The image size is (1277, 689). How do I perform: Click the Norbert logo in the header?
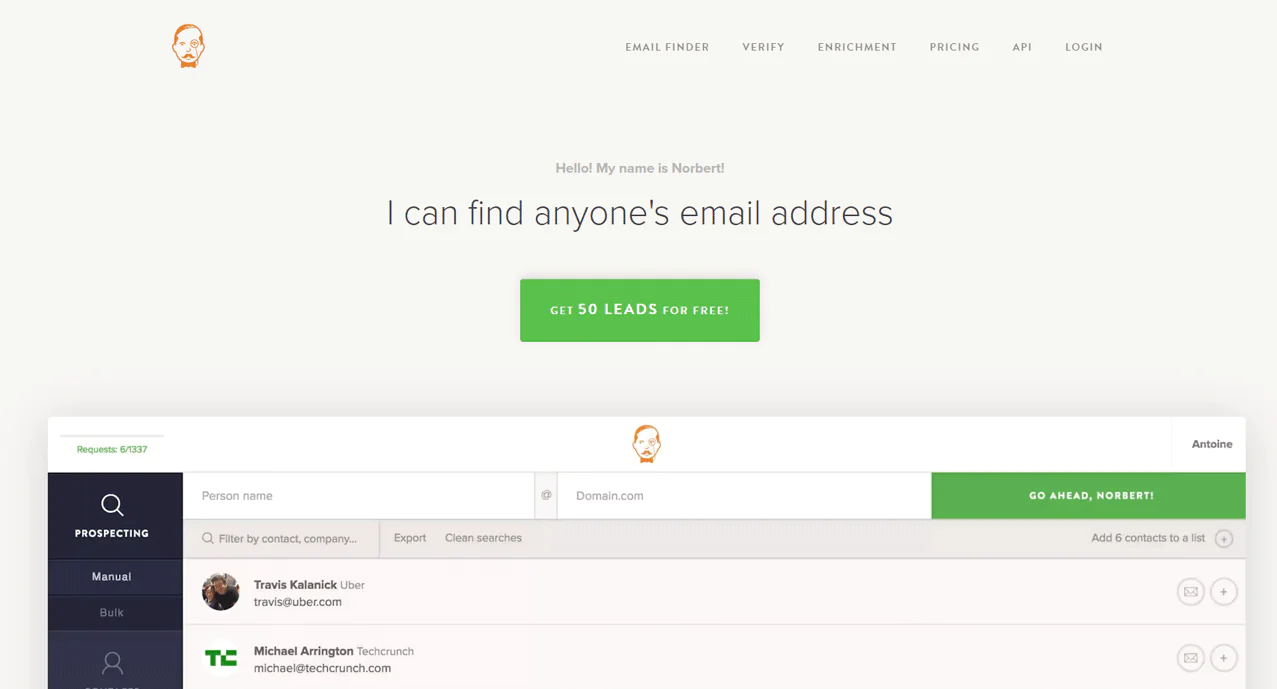coord(188,46)
